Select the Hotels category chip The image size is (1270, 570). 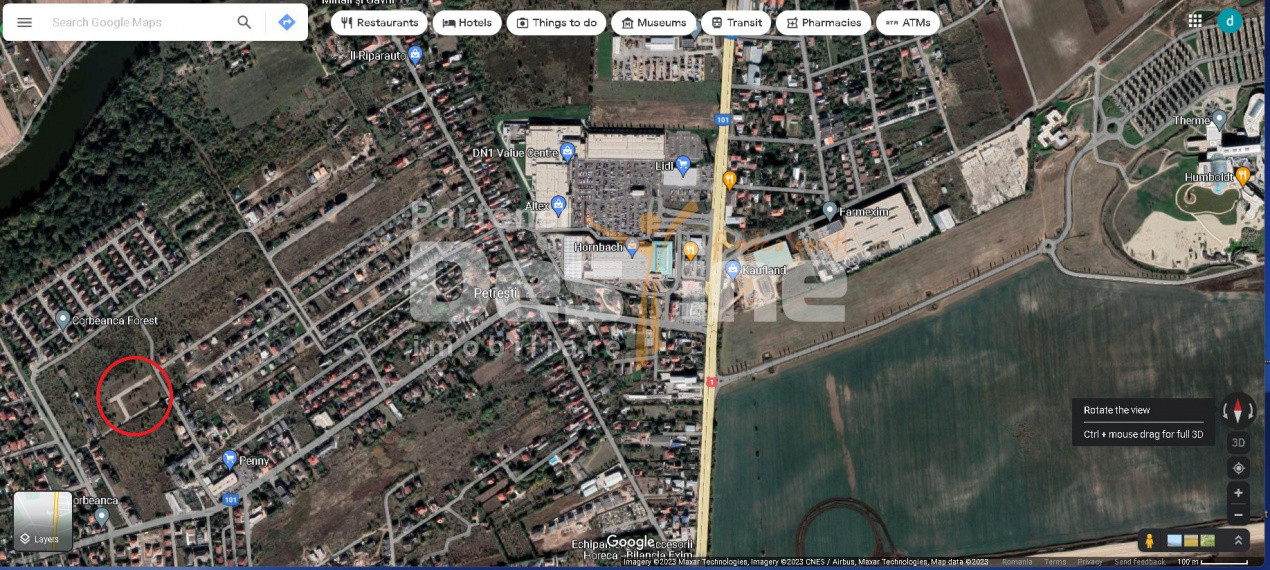tap(467, 23)
